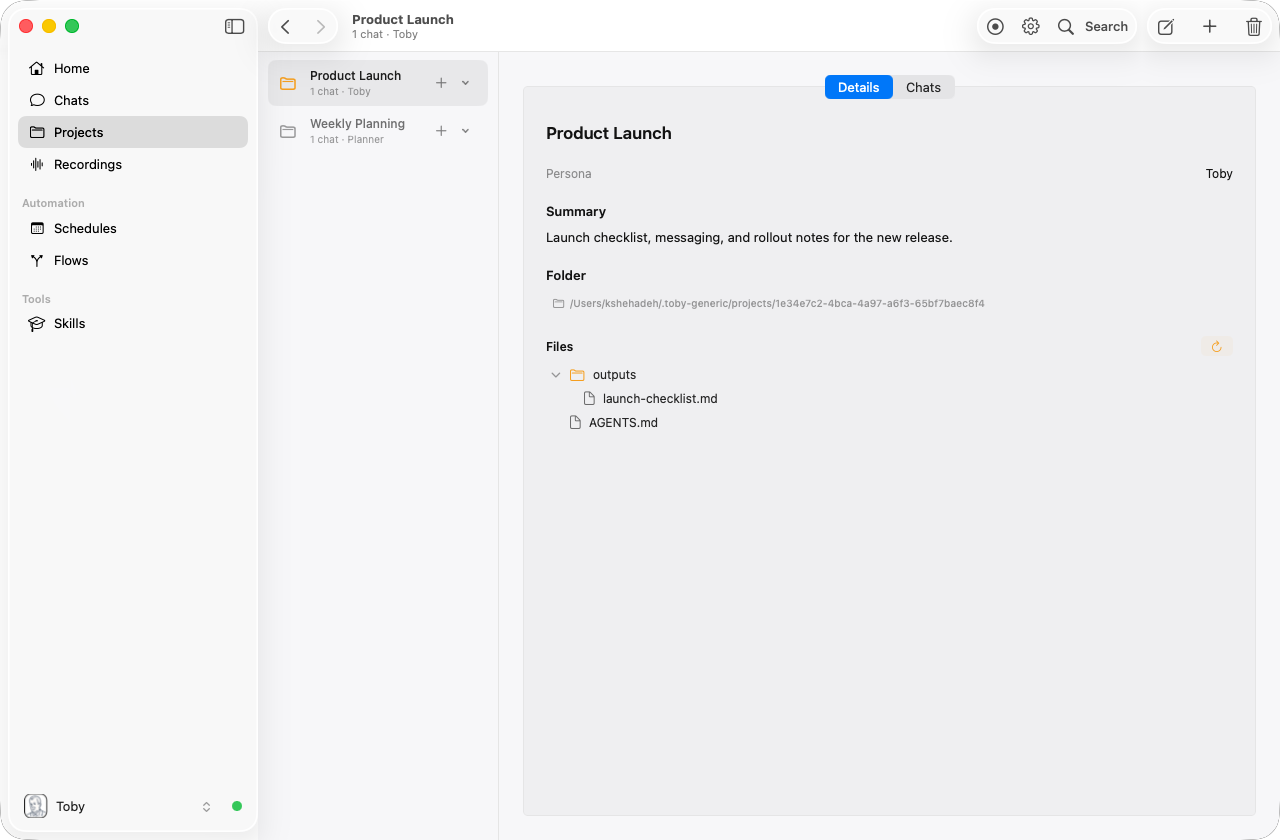Click the green status indicator dot
Viewport: 1280px width, 840px height.
point(237,806)
